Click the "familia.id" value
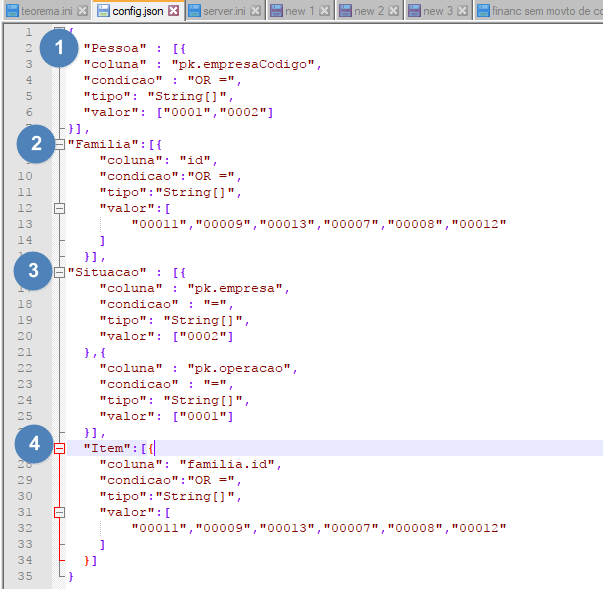This screenshot has height=589, width=603. [227, 464]
